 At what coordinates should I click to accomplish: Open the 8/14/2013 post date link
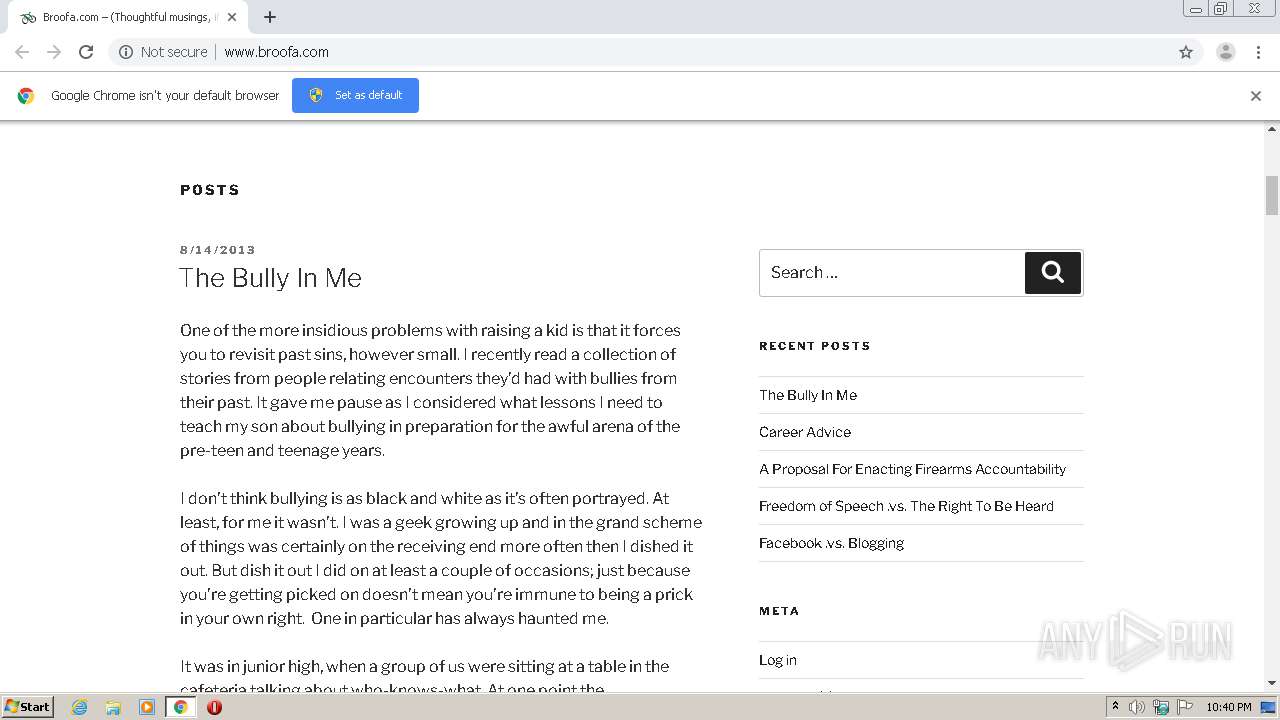218,250
